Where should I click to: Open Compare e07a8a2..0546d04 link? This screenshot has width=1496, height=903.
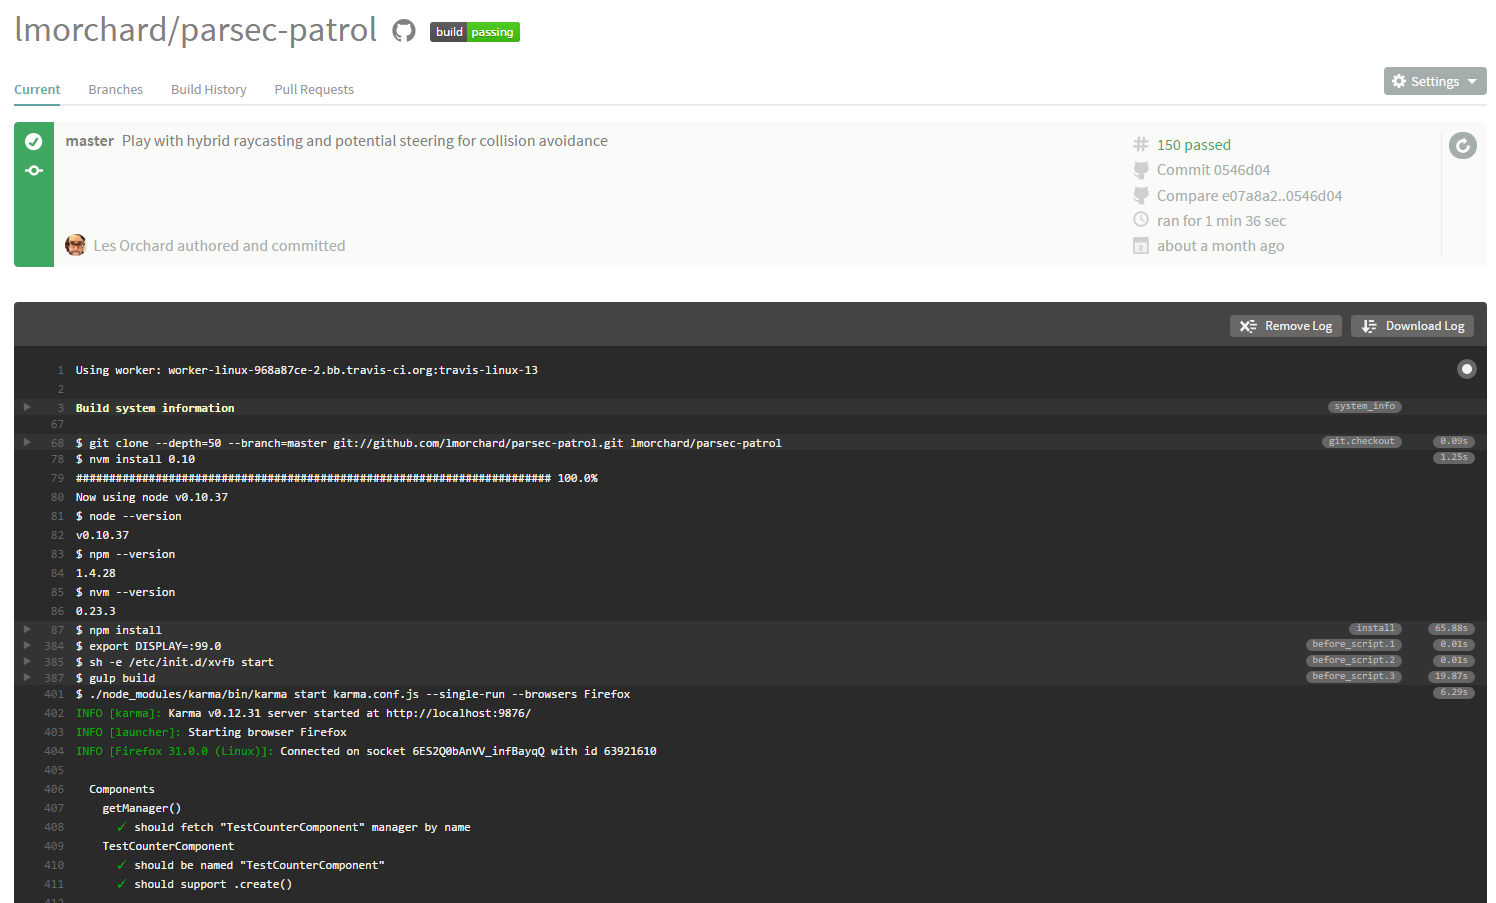click(x=1249, y=196)
